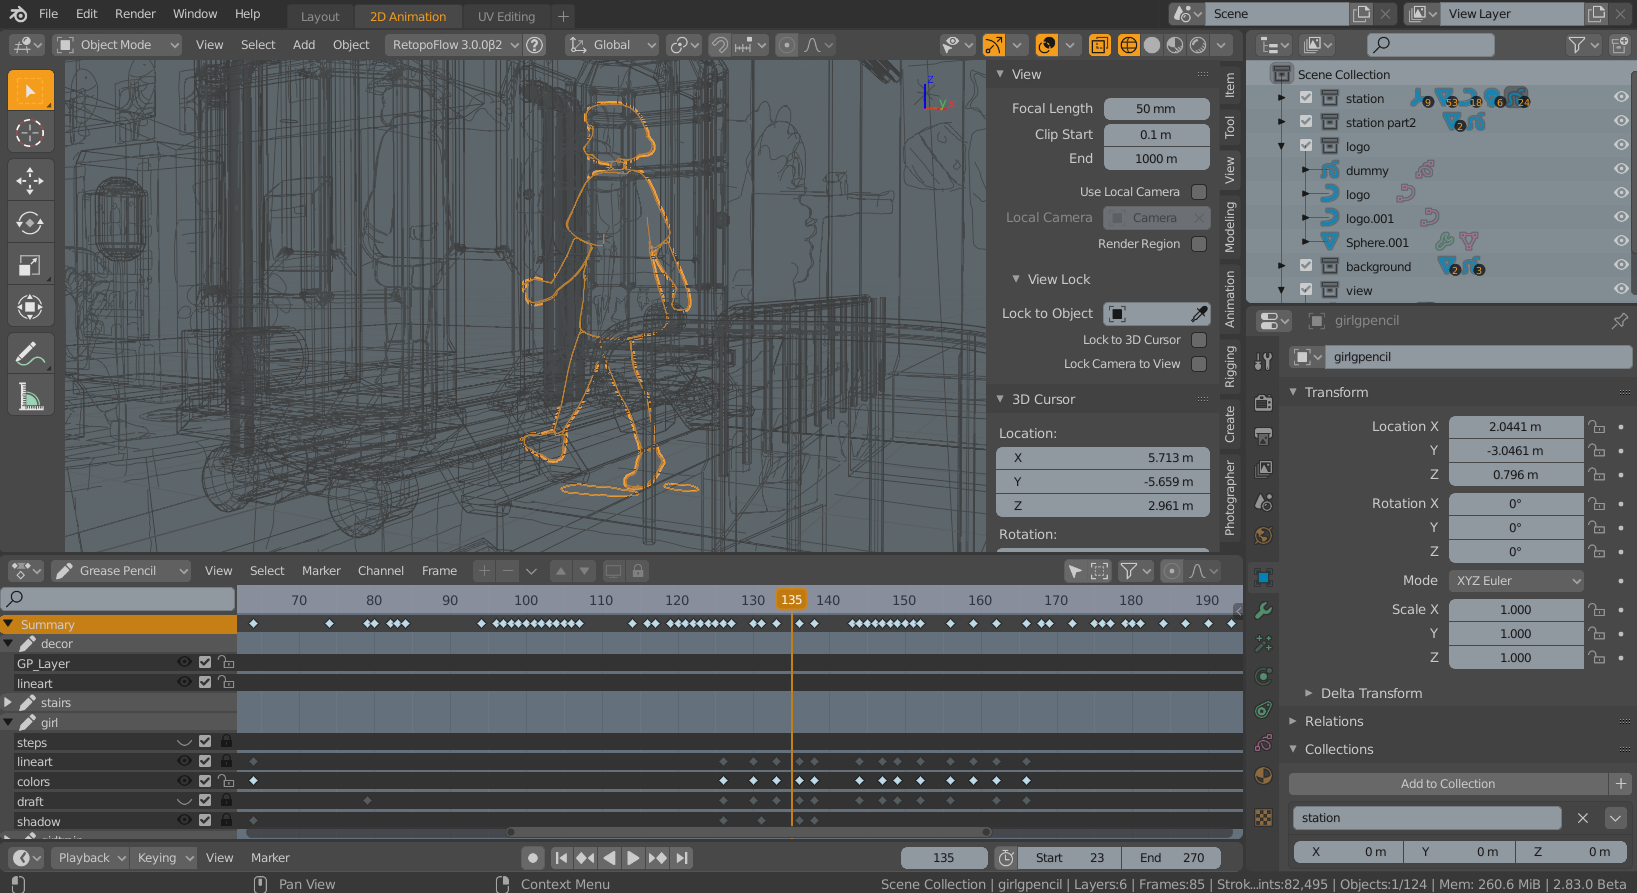The width and height of the screenshot is (1637, 893).
Task: Toggle auto keying record button
Action: click(x=533, y=858)
